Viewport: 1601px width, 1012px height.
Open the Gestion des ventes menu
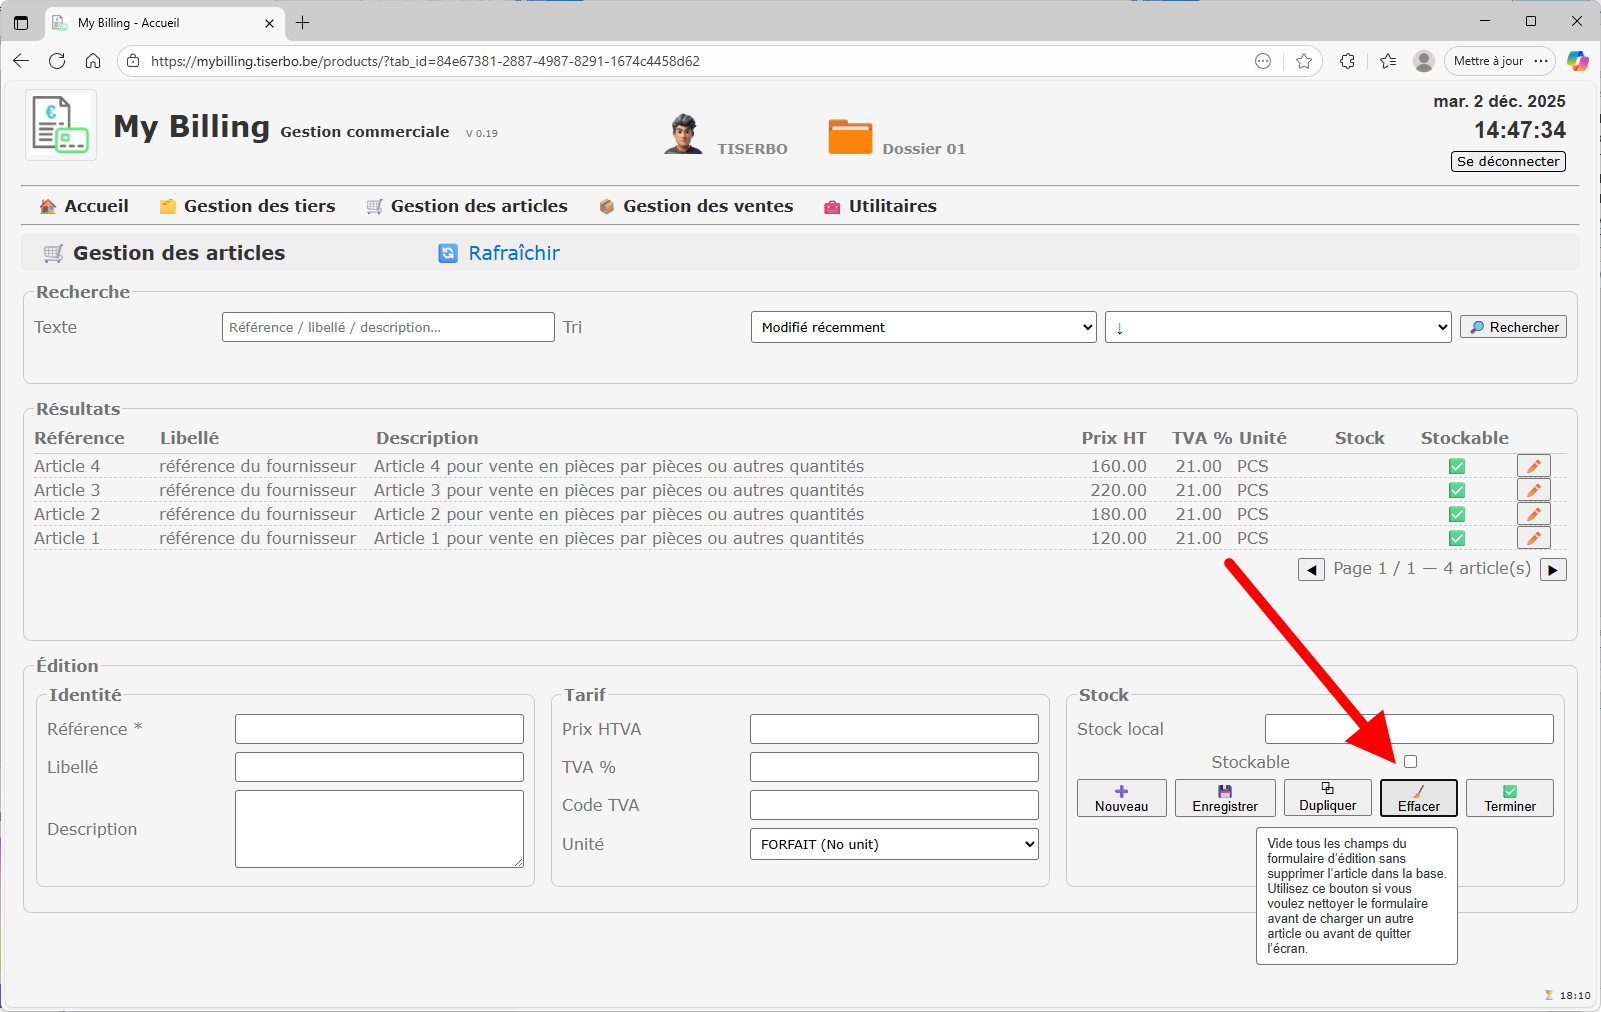696,206
